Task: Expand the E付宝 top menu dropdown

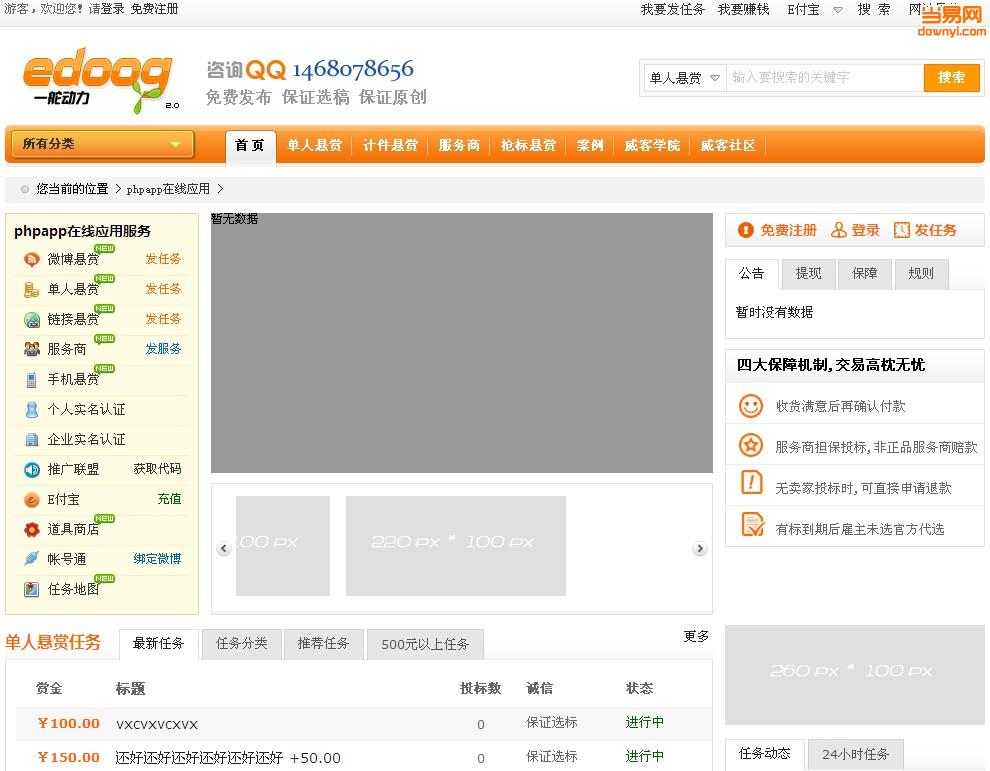Action: (x=810, y=9)
